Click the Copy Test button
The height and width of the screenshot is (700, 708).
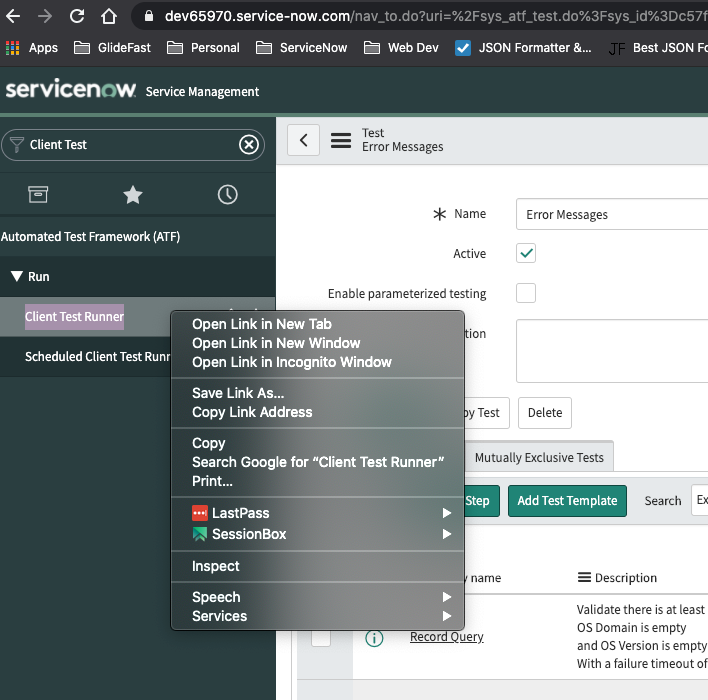486,412
